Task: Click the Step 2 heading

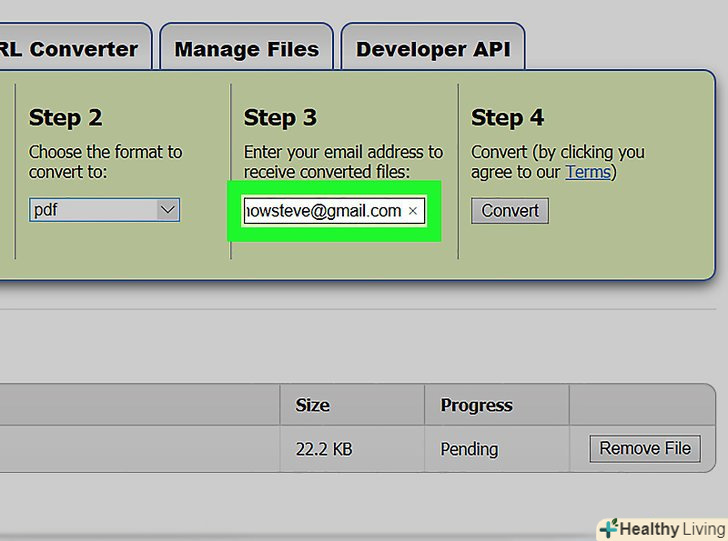Action: [x=66, y=118]
